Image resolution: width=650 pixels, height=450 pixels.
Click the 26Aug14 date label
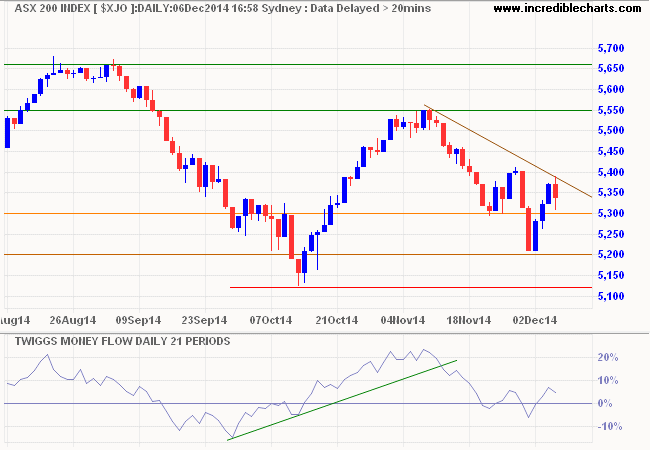[x=73, y=320]
